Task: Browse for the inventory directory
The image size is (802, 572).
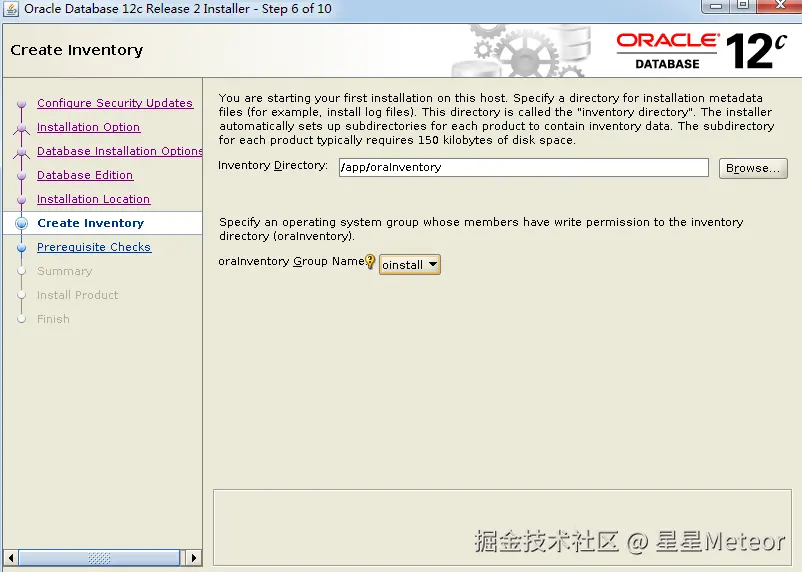Action: [753, 168]
